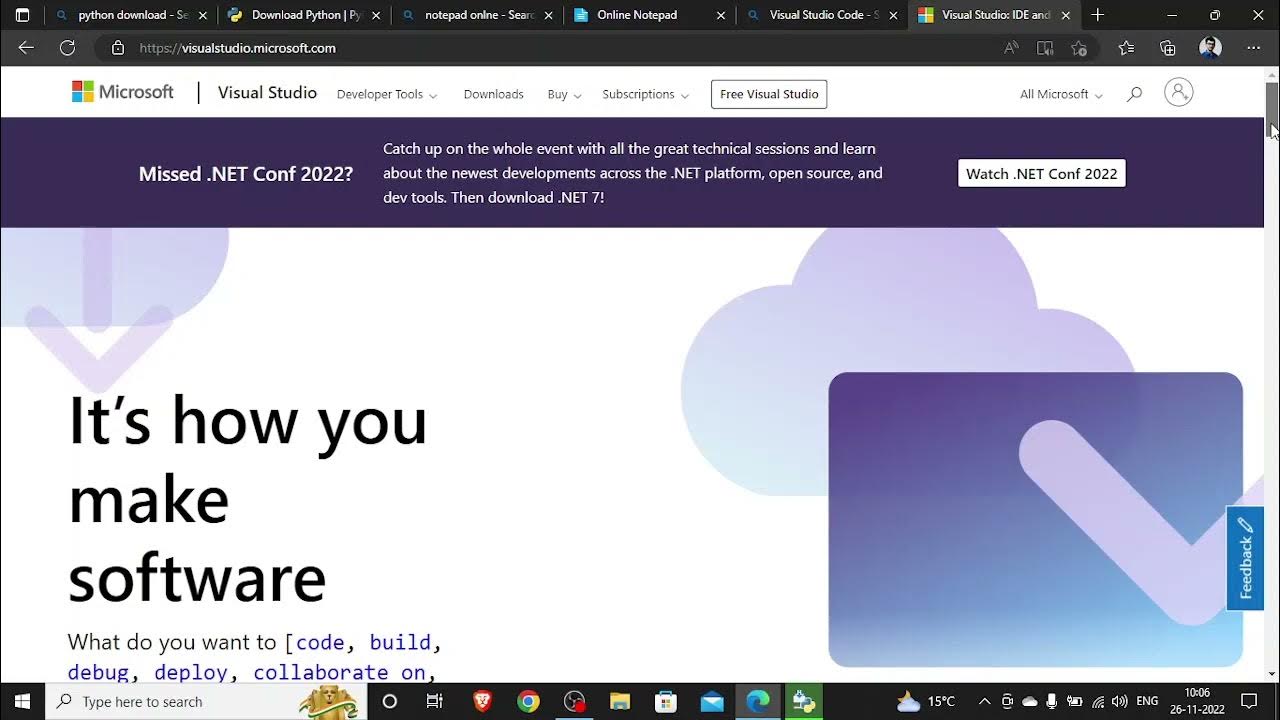Open the notification center
This screenshot has height=720, width=1280.
point(1249,701)
